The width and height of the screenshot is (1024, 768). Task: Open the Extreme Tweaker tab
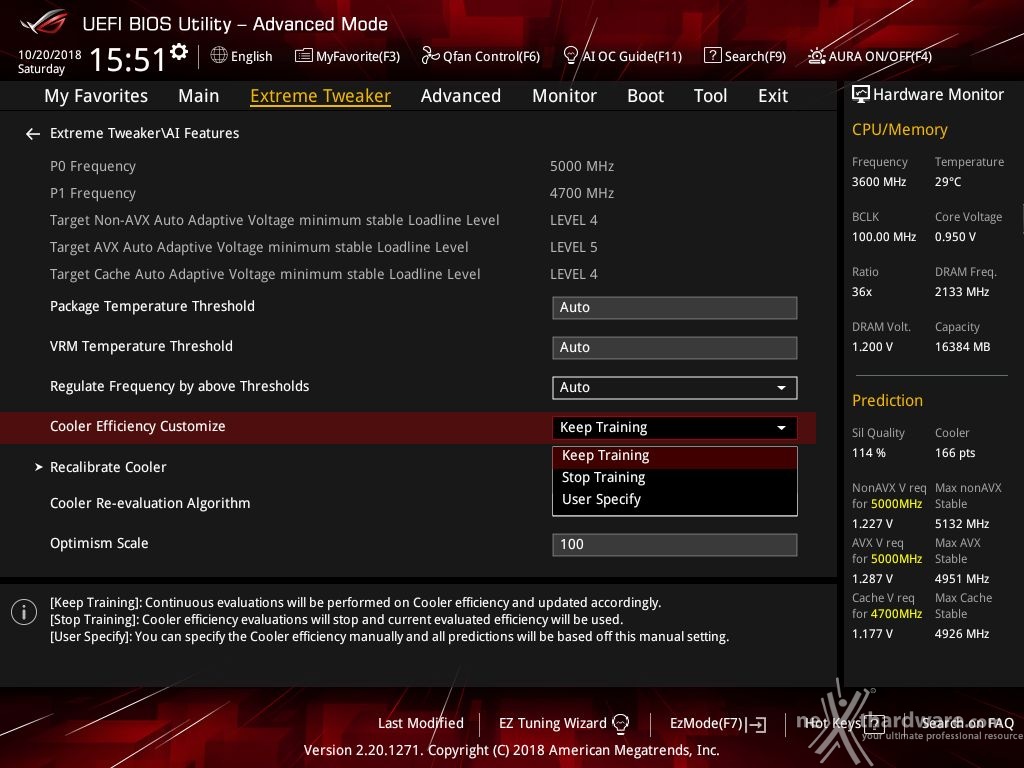(320, 96)
